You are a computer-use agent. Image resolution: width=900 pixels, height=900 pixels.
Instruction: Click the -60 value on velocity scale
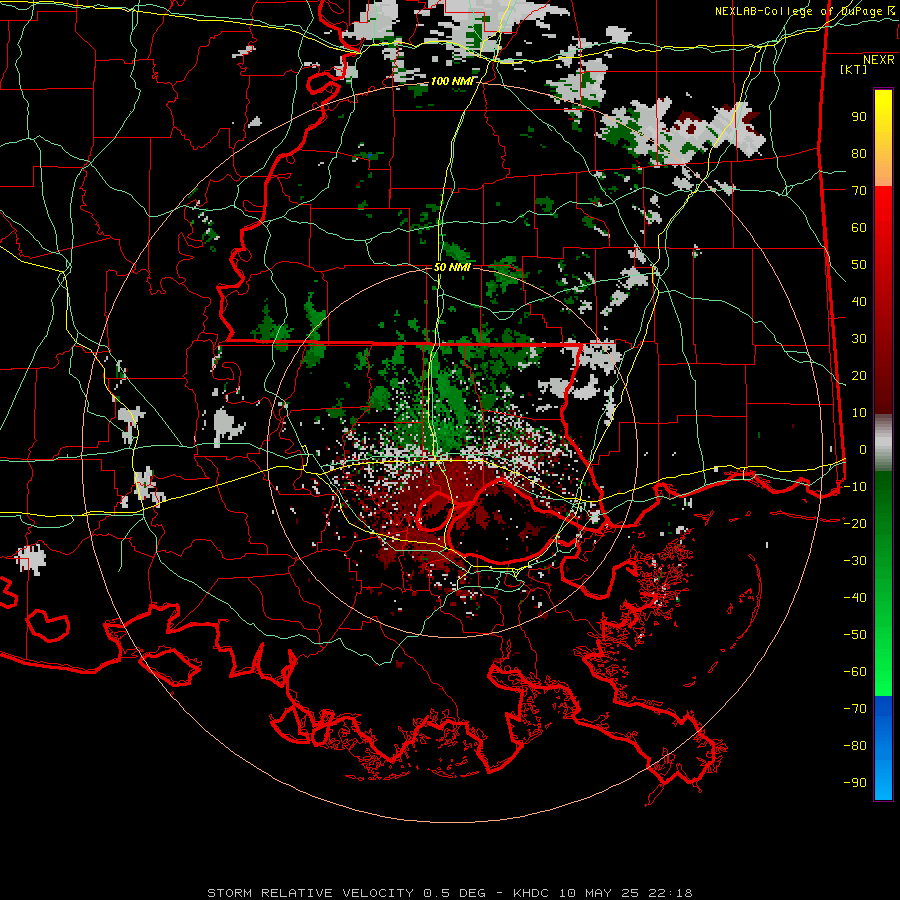855,672
